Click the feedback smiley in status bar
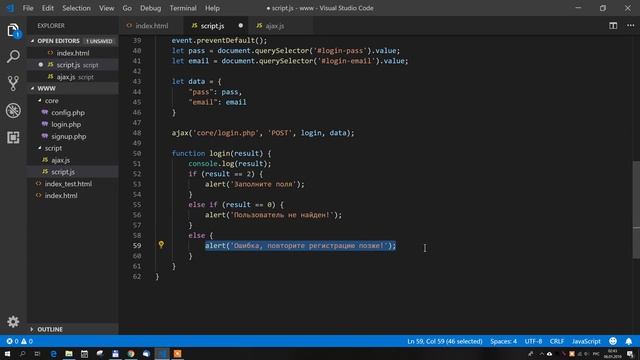640x360 pixels. 613,341
